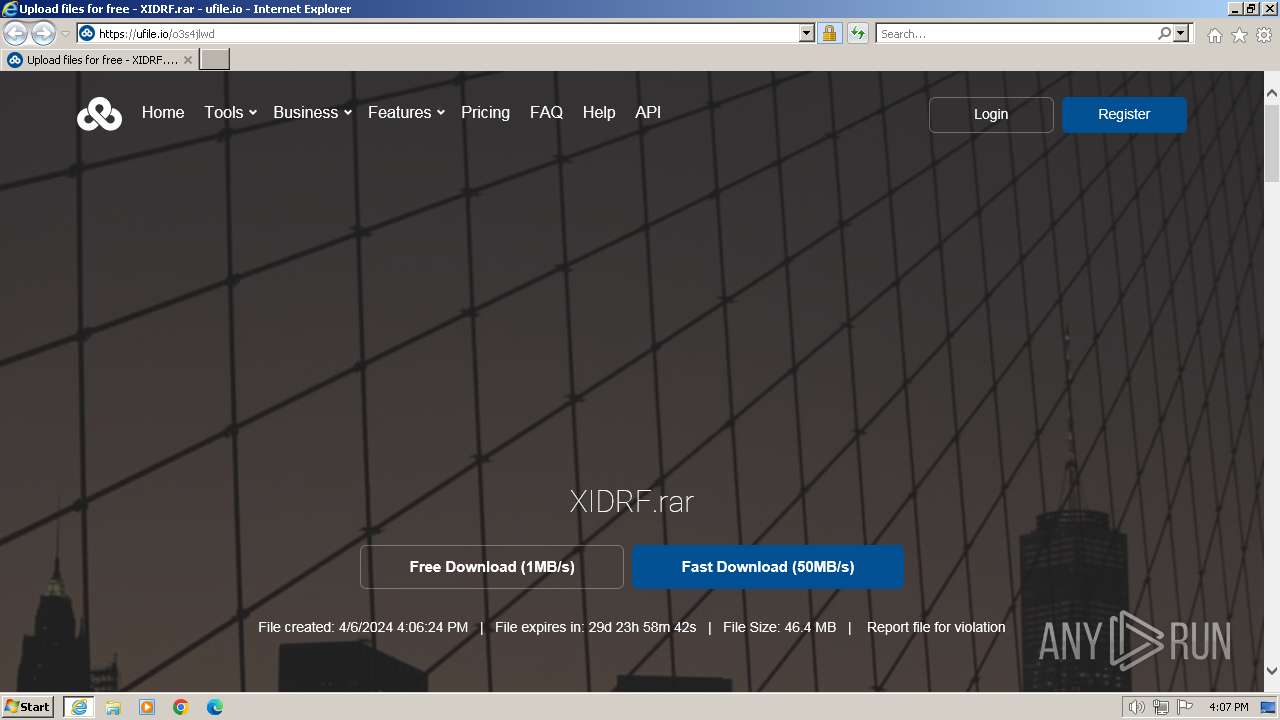Open Windows Media Player taskbar icon
This screenshot has height=720, width=1280.
tap(147, 707)
